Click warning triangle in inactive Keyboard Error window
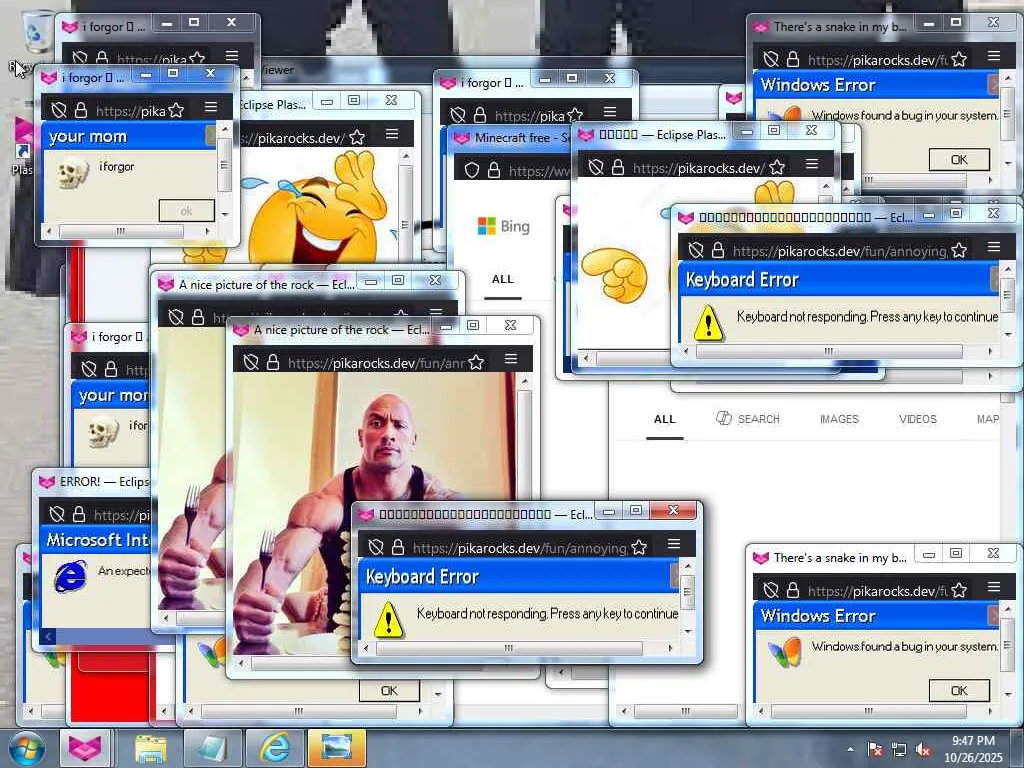 708,323
